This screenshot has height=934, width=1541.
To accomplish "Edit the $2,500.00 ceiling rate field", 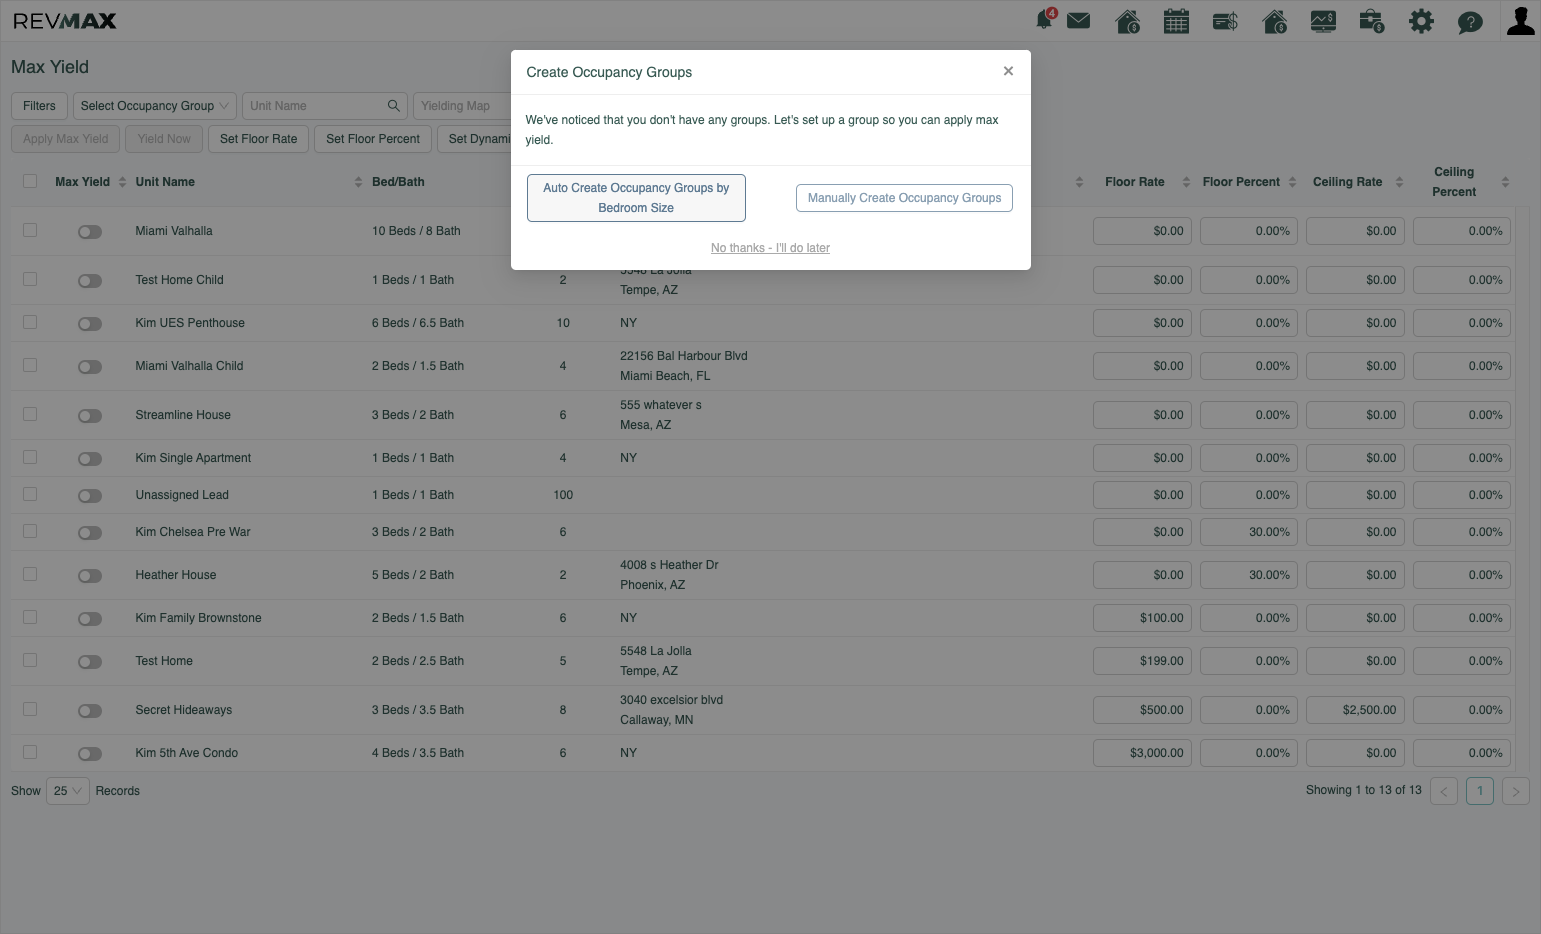I will pos(1355,710).
